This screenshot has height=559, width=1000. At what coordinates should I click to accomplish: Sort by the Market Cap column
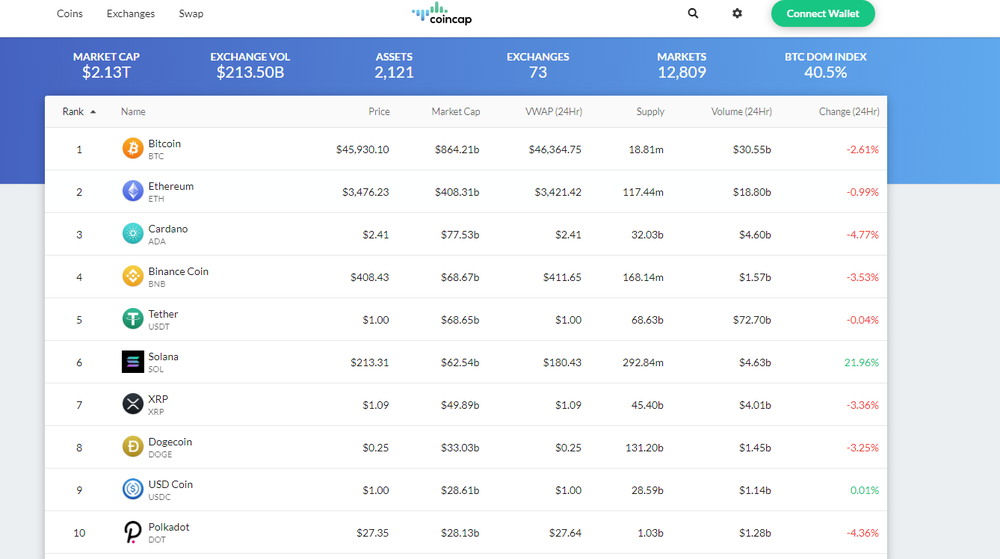[455, 112]
